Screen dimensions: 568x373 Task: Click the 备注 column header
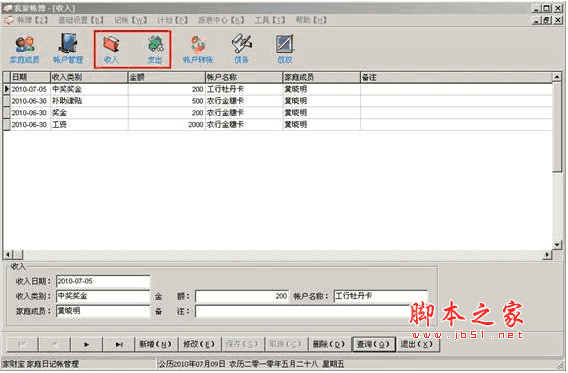[456, 77]
